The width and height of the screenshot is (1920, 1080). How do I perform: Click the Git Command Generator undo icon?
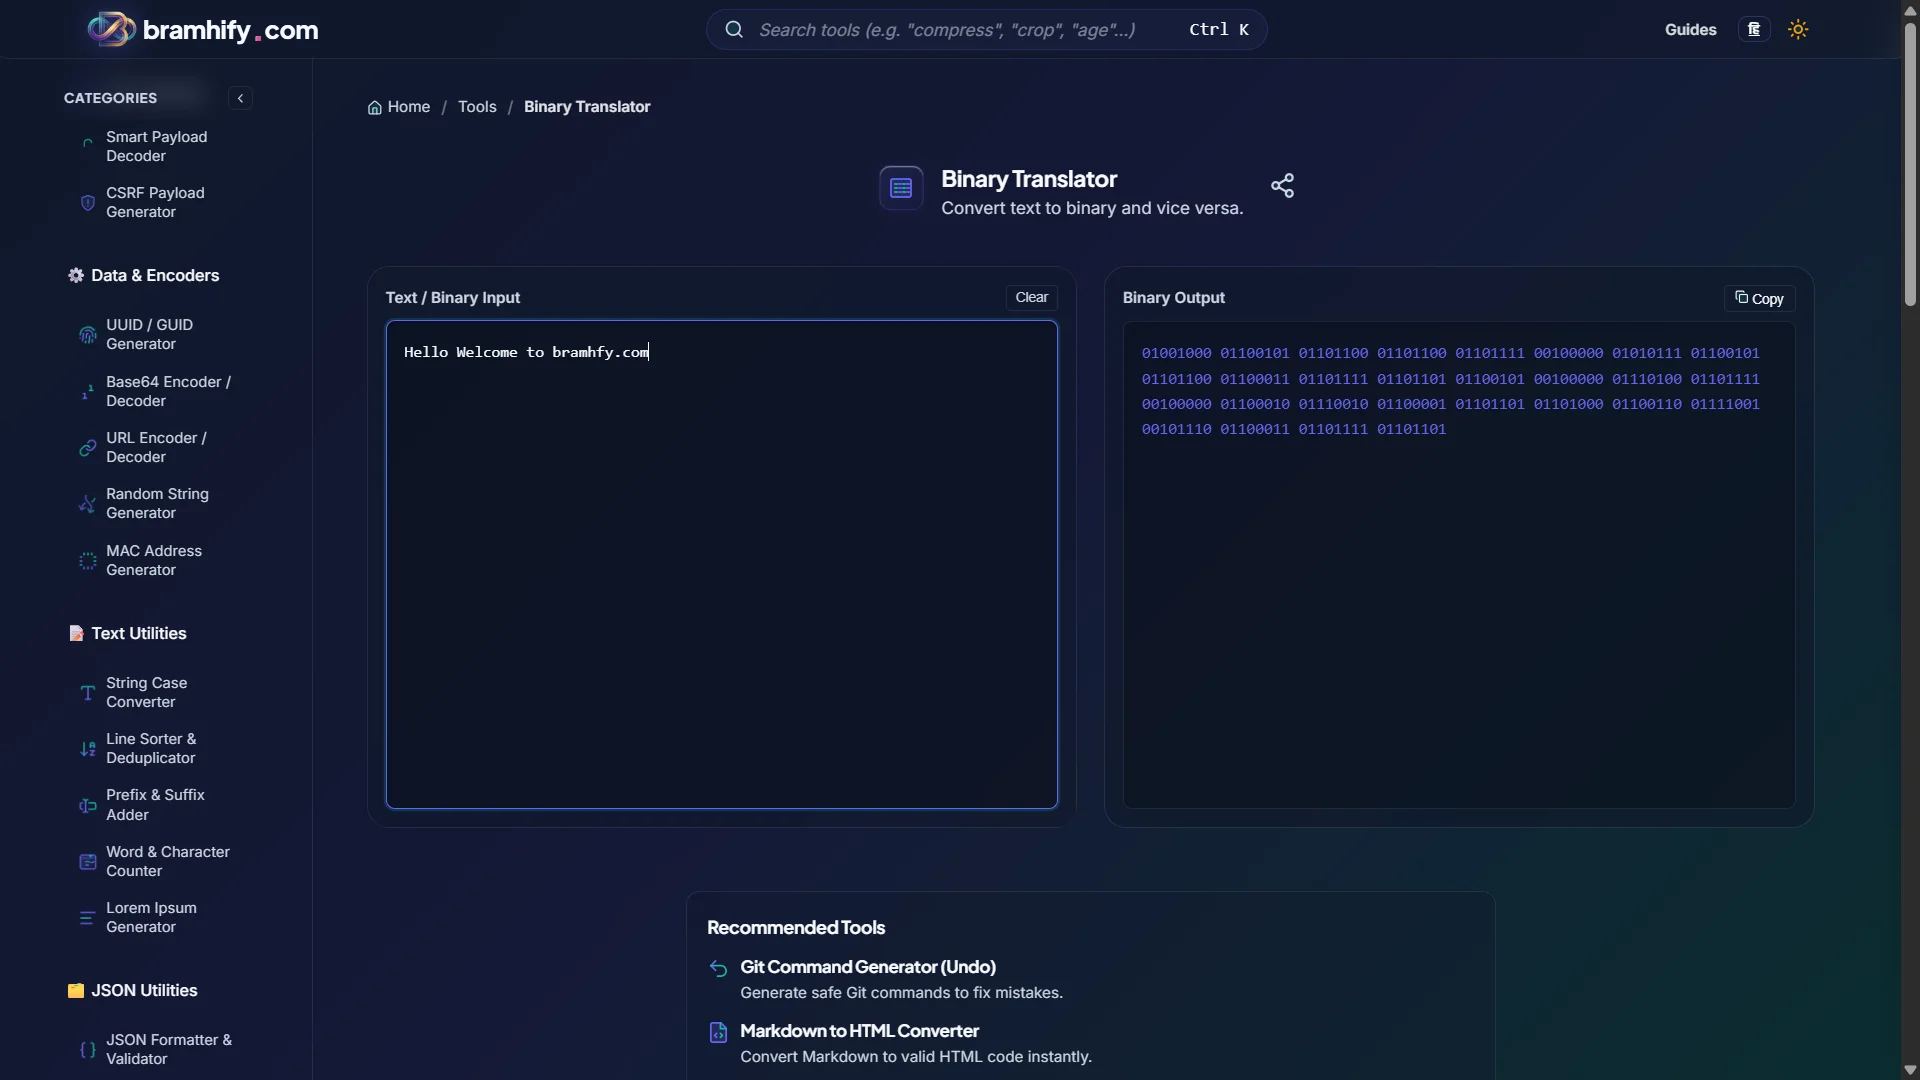(x=718, y=968)
